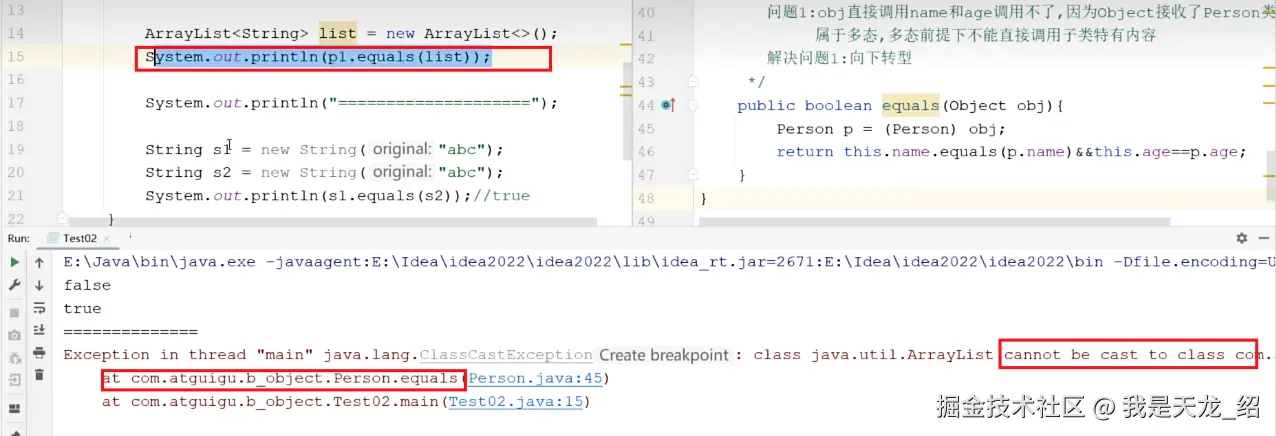Click the 'list' variable declaration on line 14
This screenshot has height=436, width=1276.
click(x=337, y=33)
